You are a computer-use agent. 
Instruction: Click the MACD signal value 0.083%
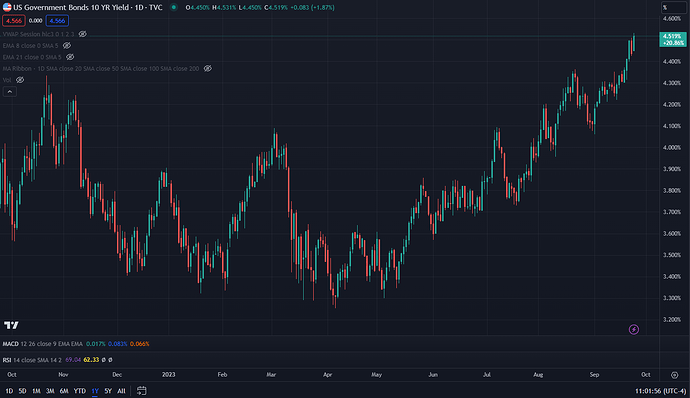117,344
